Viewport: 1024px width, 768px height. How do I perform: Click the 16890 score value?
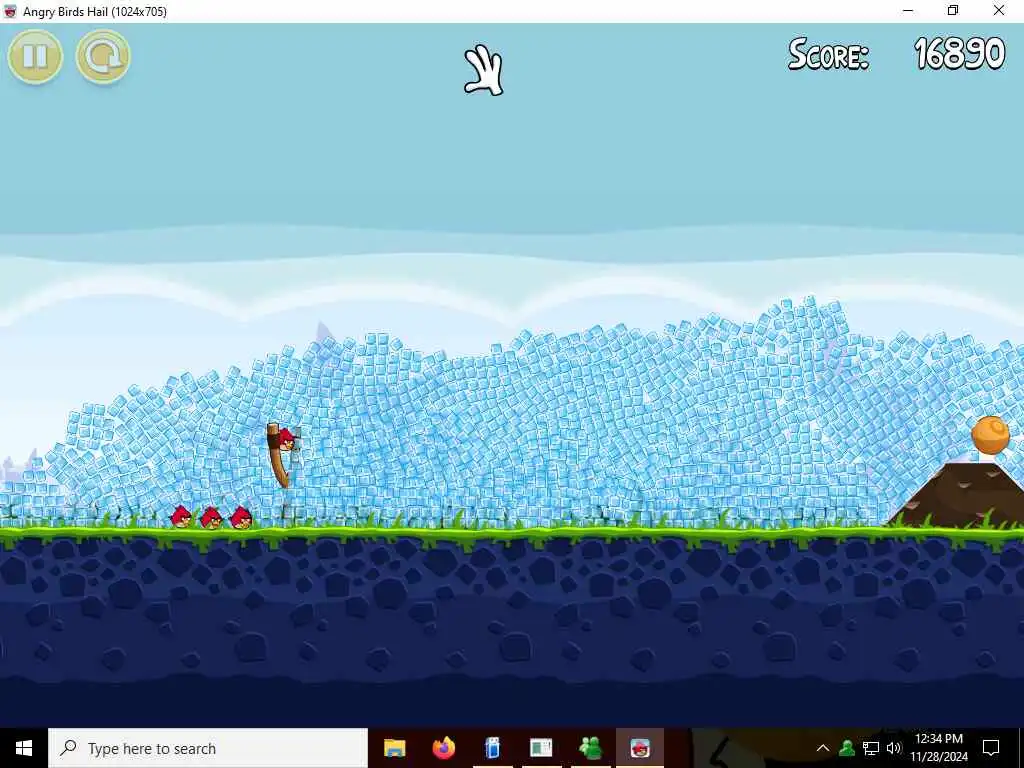tap(959, 54)
